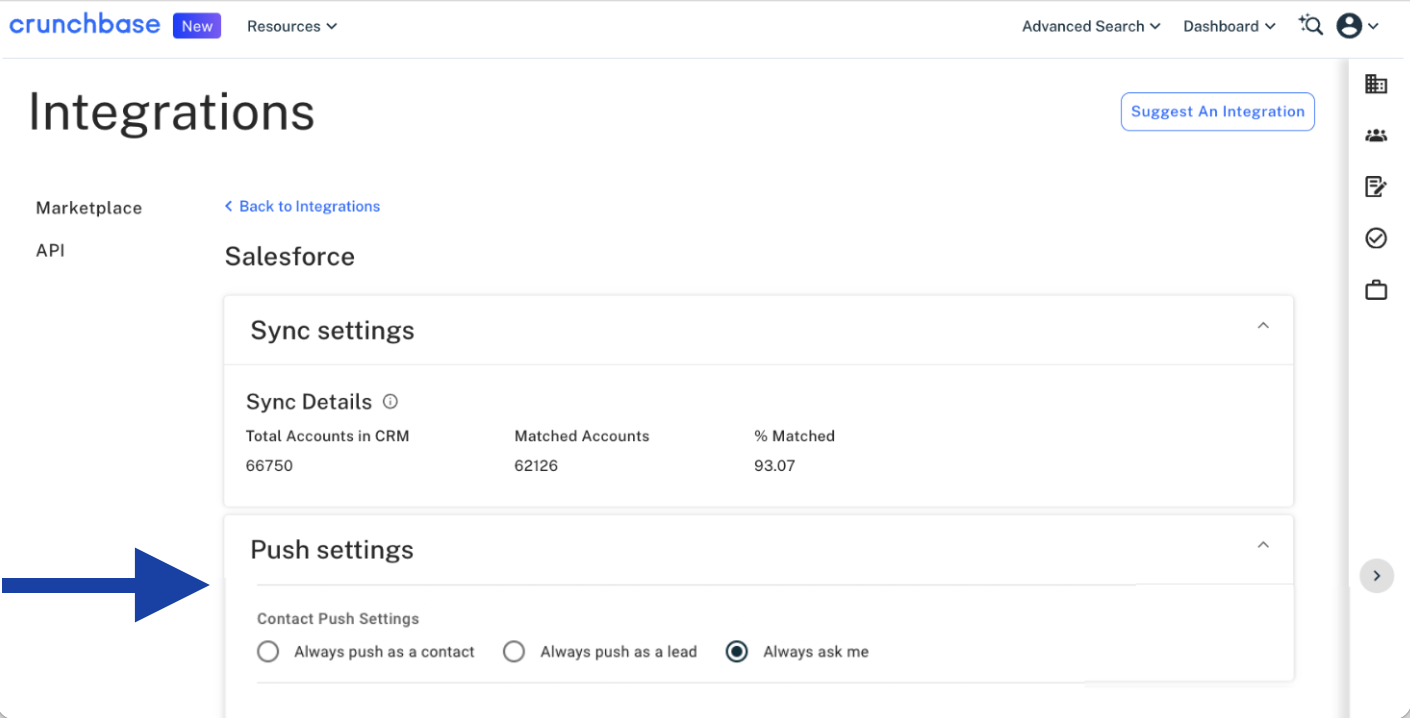Select Always push as a contact

(366, 652)
